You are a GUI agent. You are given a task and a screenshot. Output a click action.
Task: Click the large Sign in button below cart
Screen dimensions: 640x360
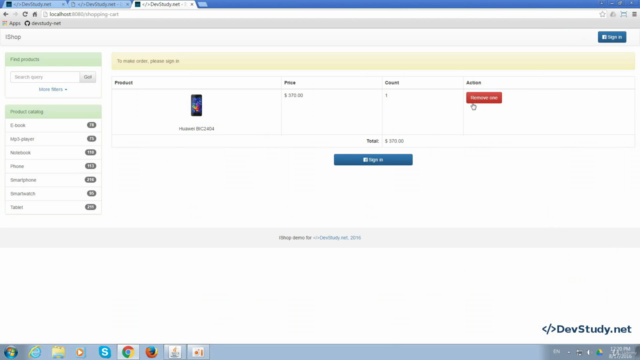373,160
